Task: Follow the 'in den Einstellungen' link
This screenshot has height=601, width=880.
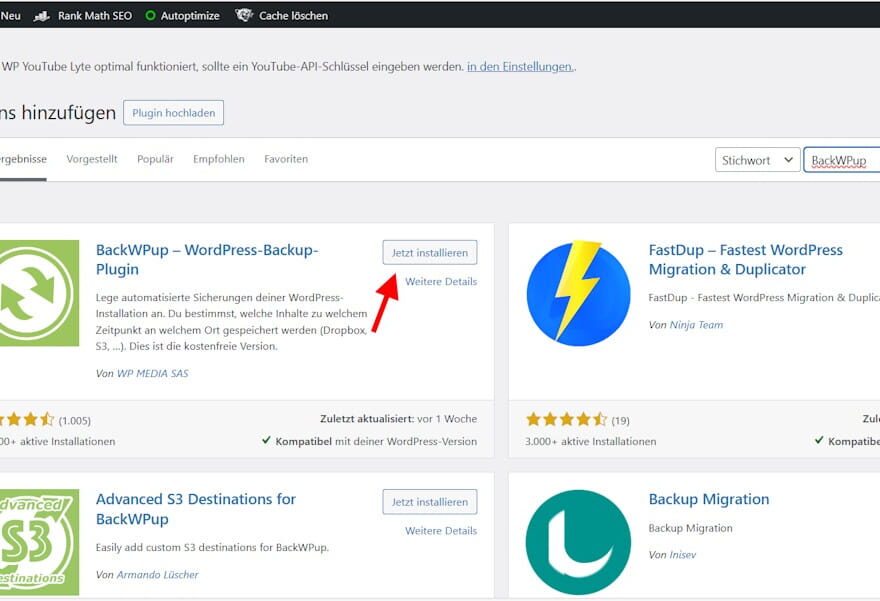Action: point(520,66)
